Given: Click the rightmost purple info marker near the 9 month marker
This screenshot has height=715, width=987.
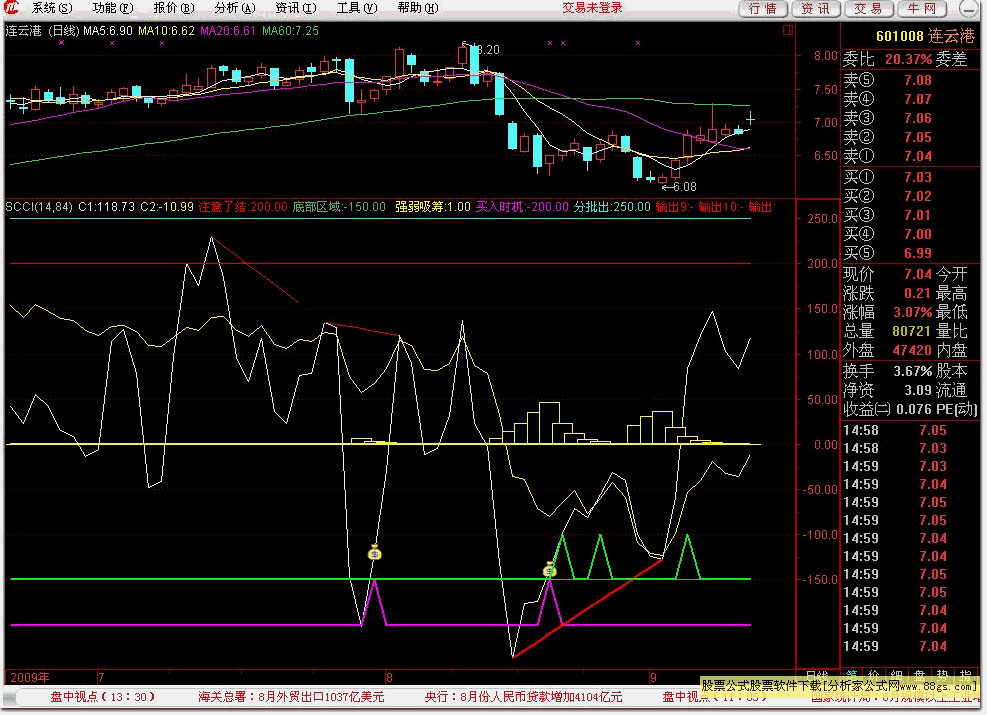Looking at the screenshot, I should (638, 43).
